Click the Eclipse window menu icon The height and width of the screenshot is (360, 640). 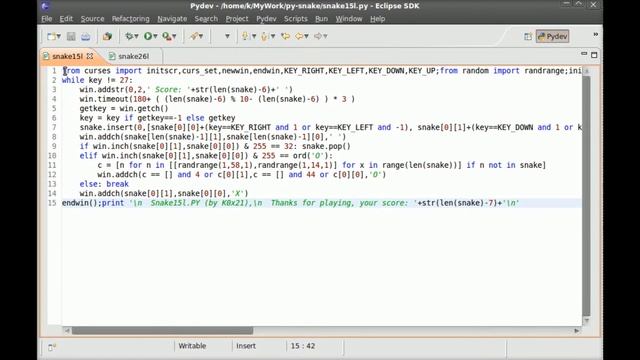45,6
